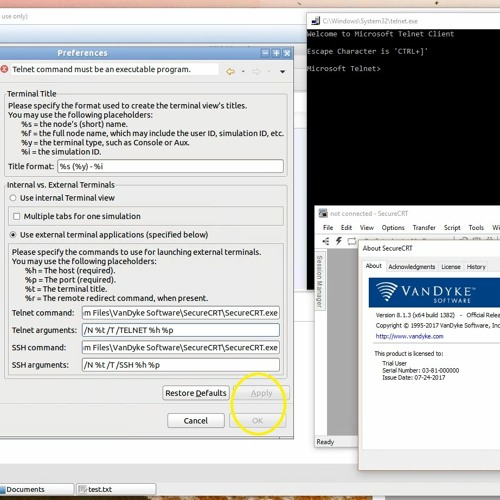Click the Version 8.1.3 text

click(415, 315)
